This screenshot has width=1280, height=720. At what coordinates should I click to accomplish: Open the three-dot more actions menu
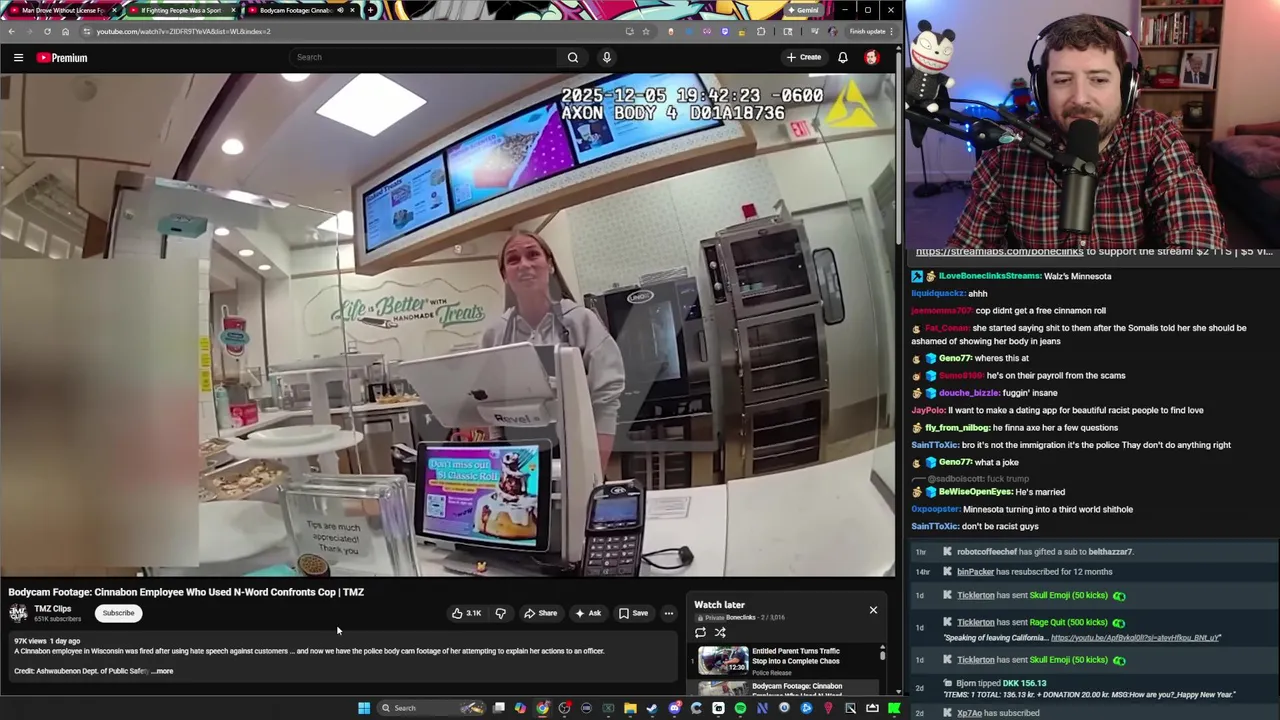[669, 613]
